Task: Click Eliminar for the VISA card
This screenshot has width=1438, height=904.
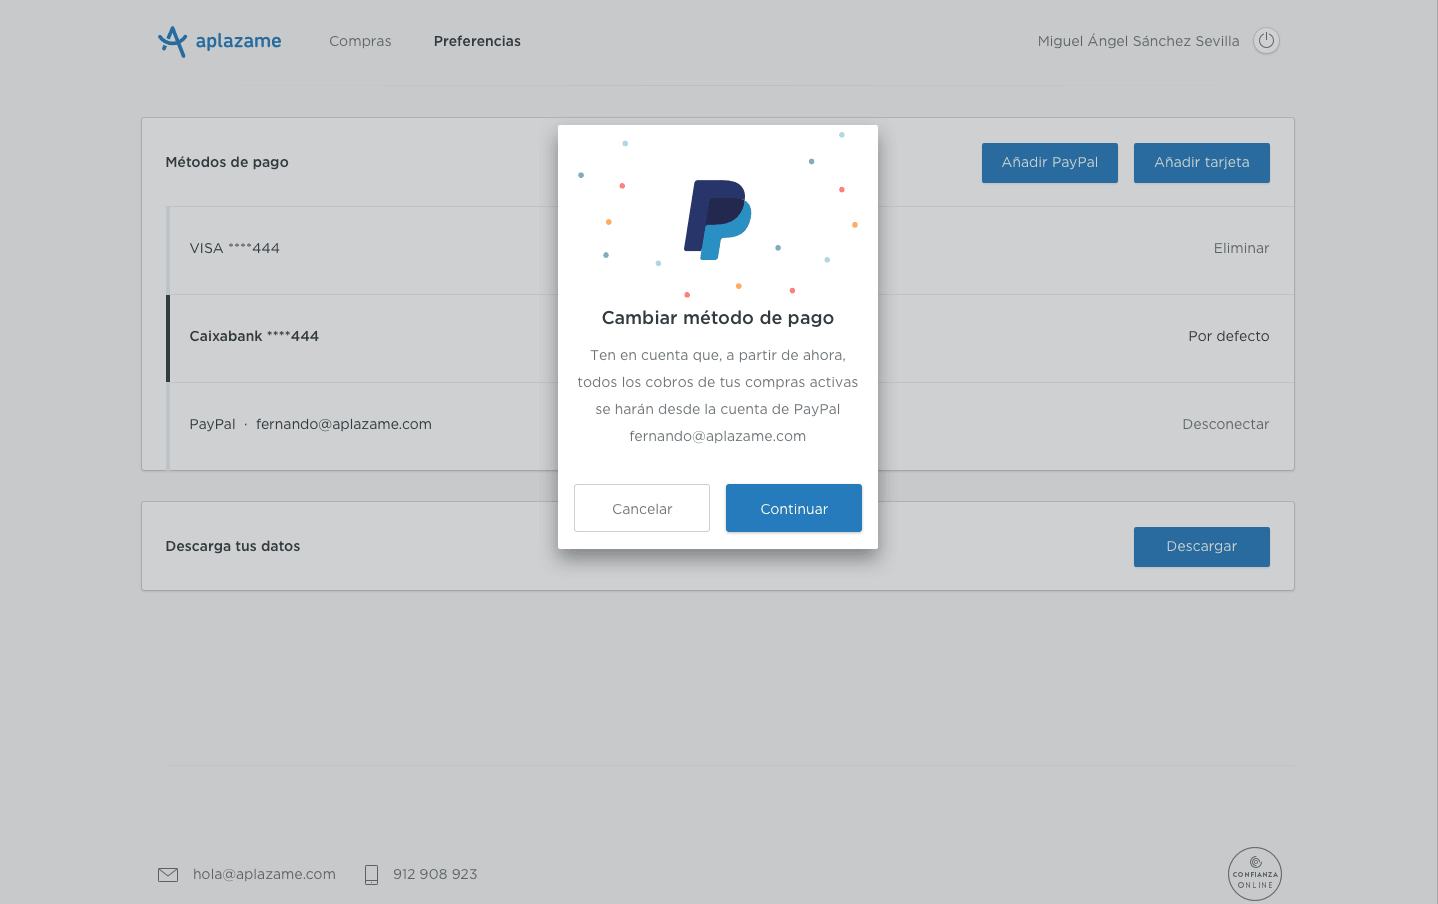Action: tap(1241, 248)
